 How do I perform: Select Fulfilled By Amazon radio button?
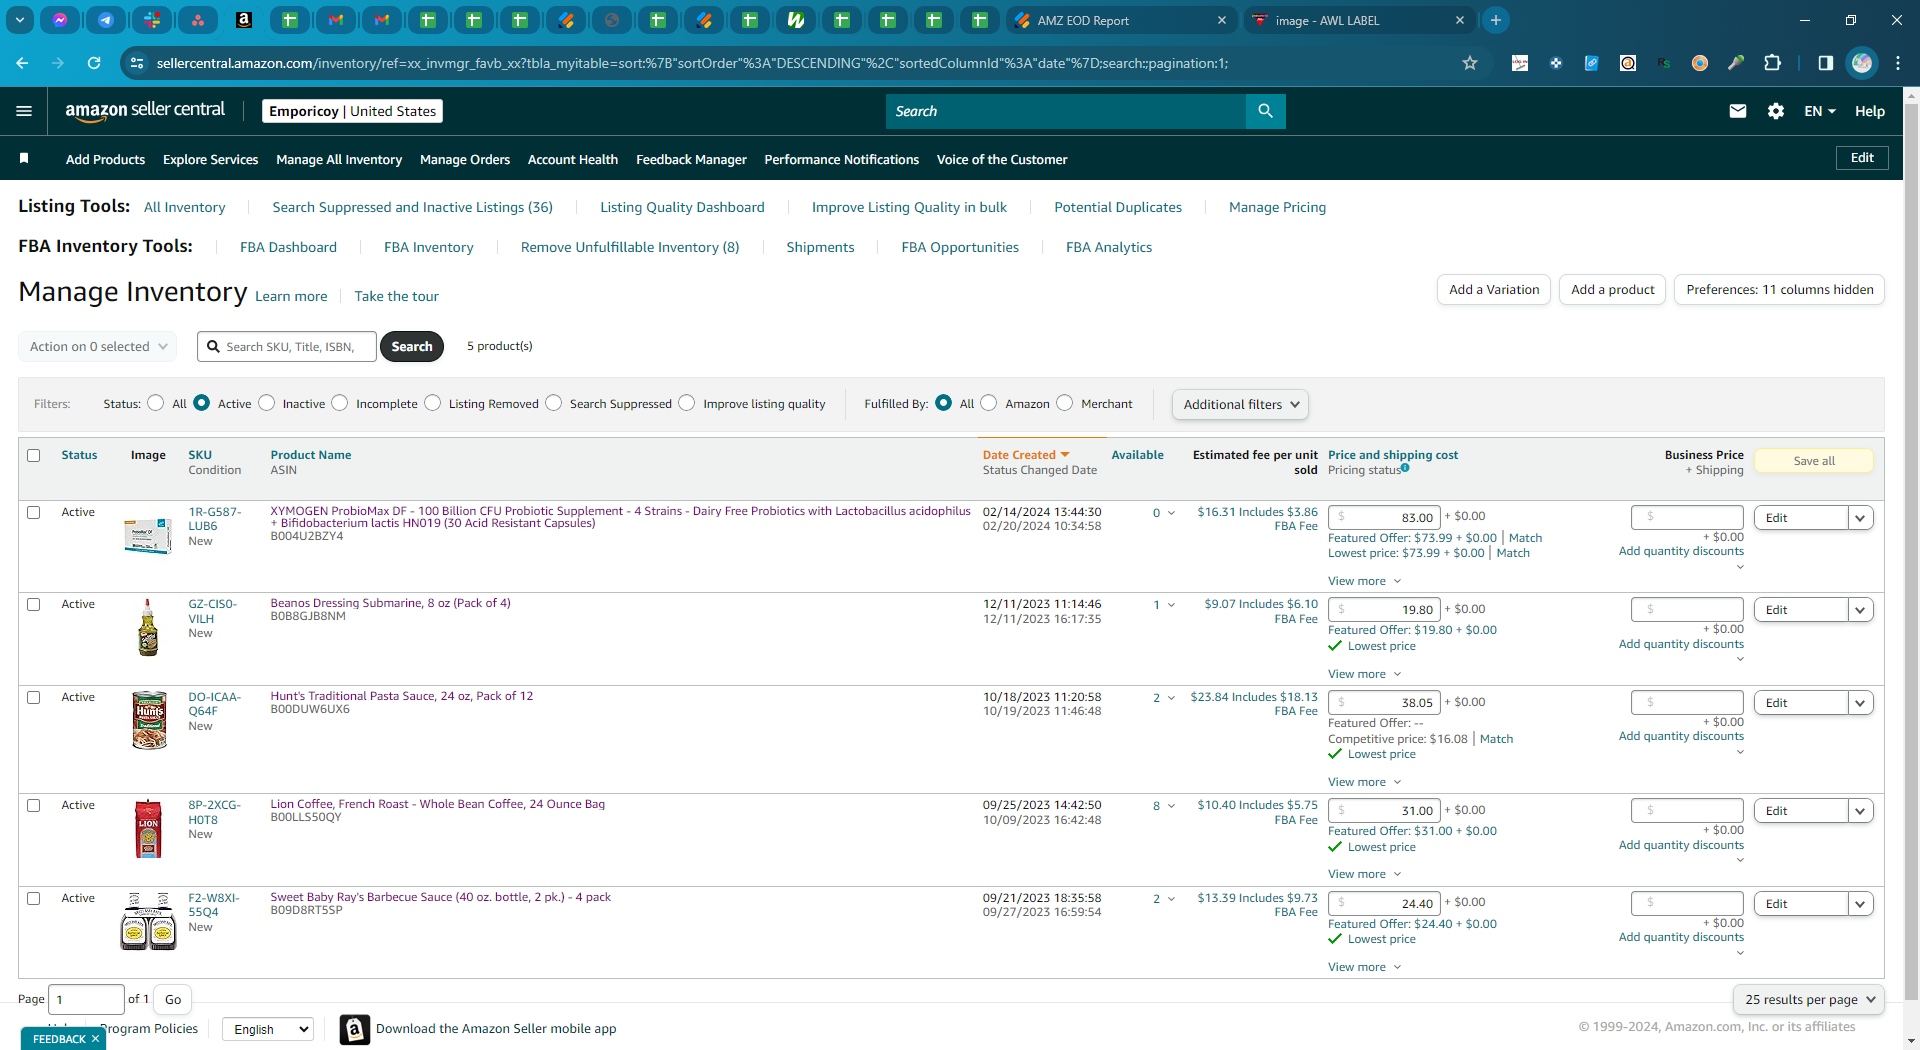pos(989,403)
